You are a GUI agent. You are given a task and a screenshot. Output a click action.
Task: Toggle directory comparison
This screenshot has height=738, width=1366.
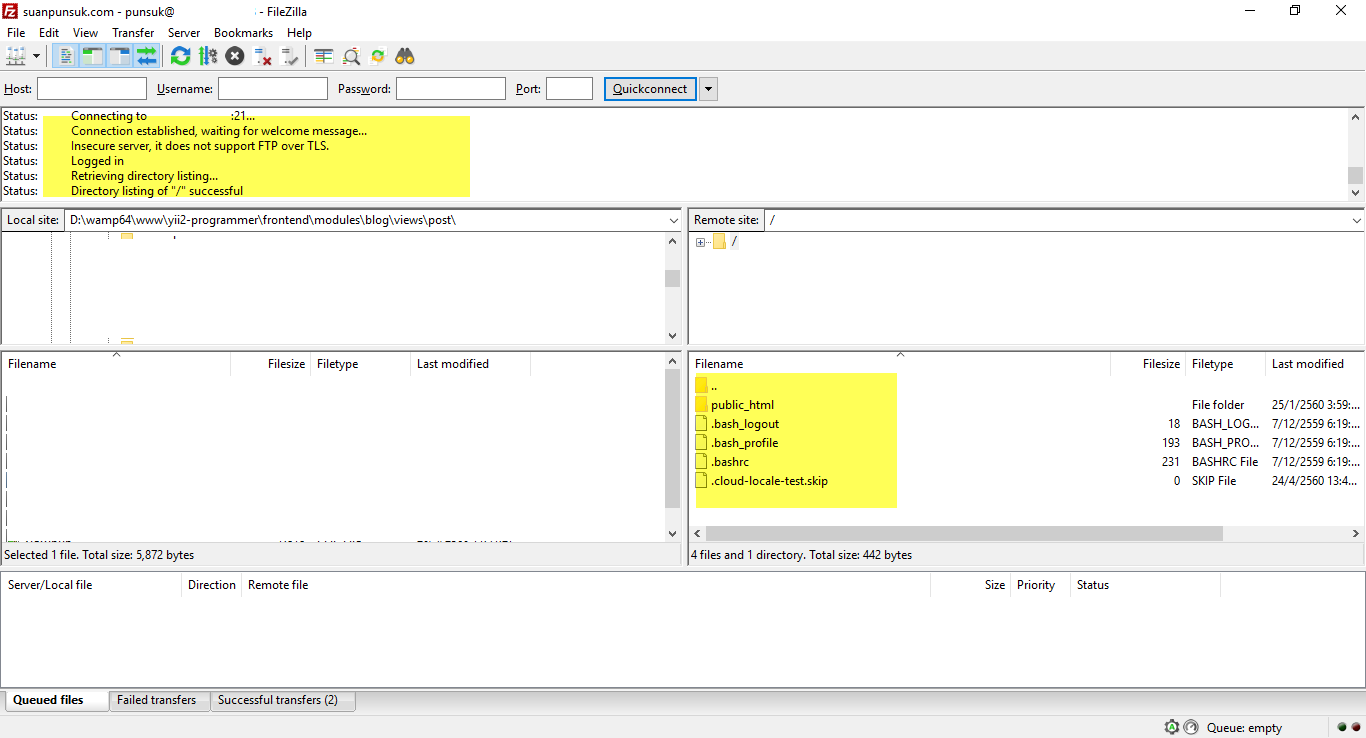point(351,56)
